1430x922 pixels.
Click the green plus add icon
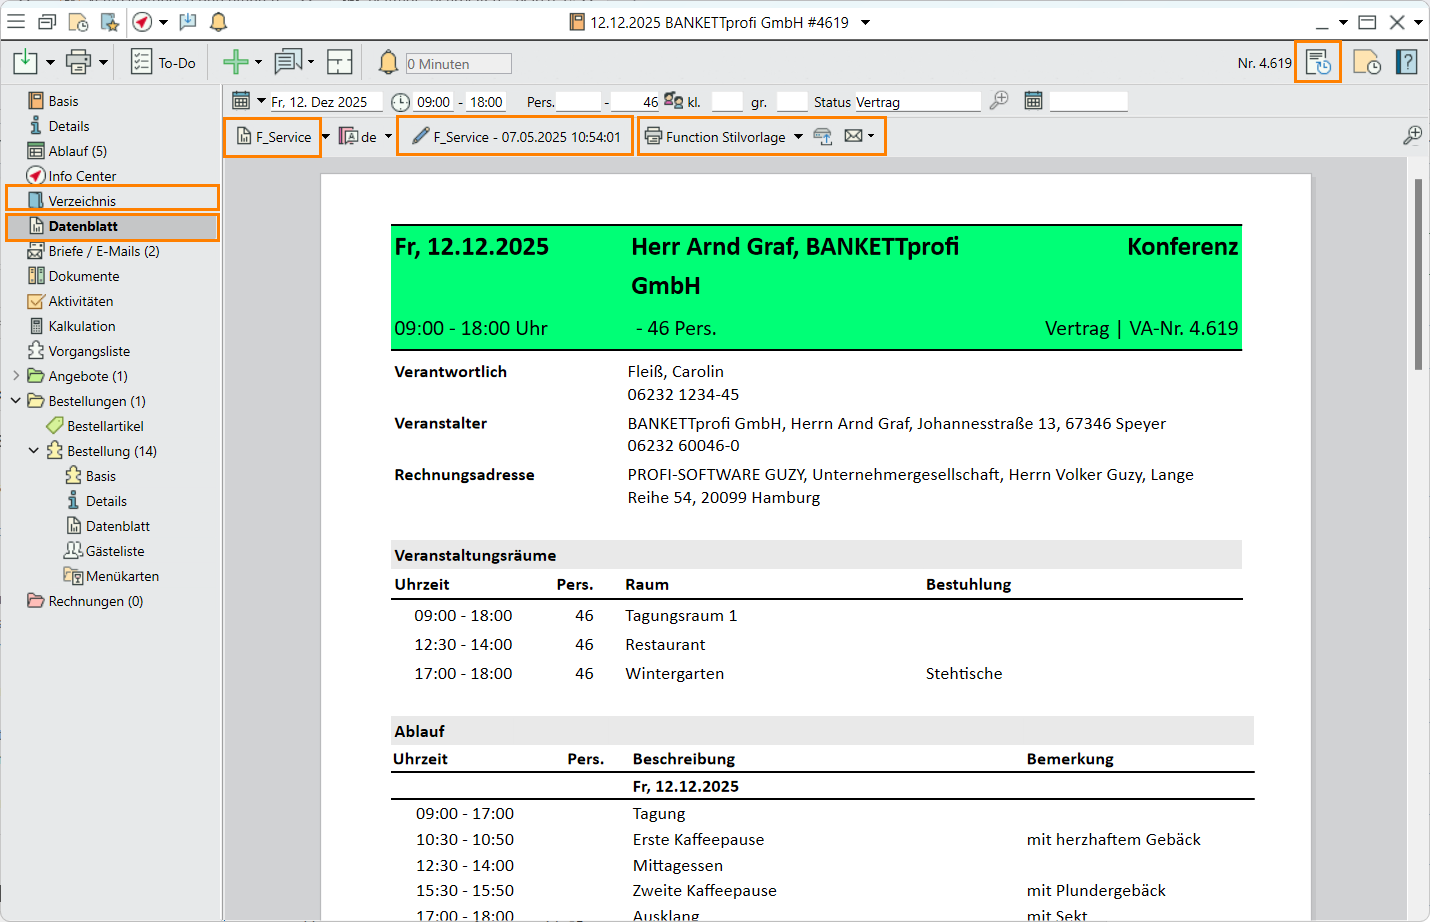point(235,63)
